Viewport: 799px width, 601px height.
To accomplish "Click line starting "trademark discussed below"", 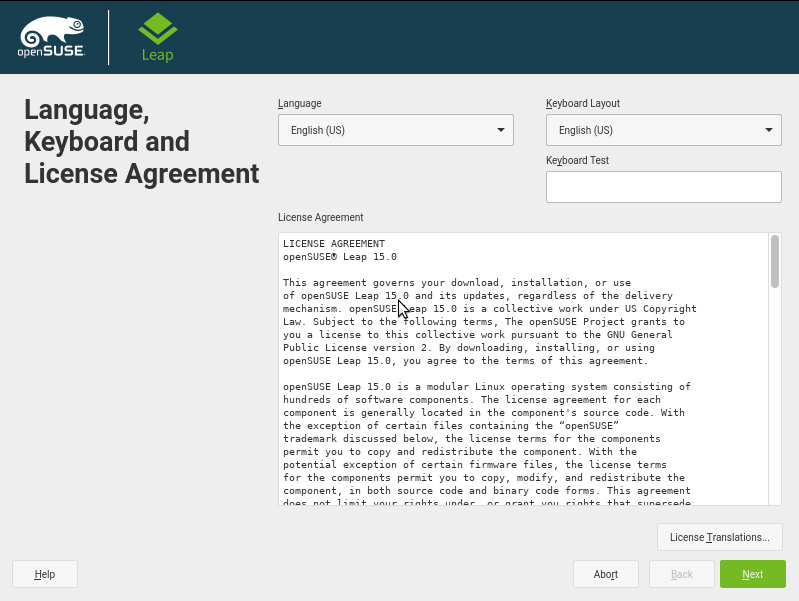I will coord(471,439).
